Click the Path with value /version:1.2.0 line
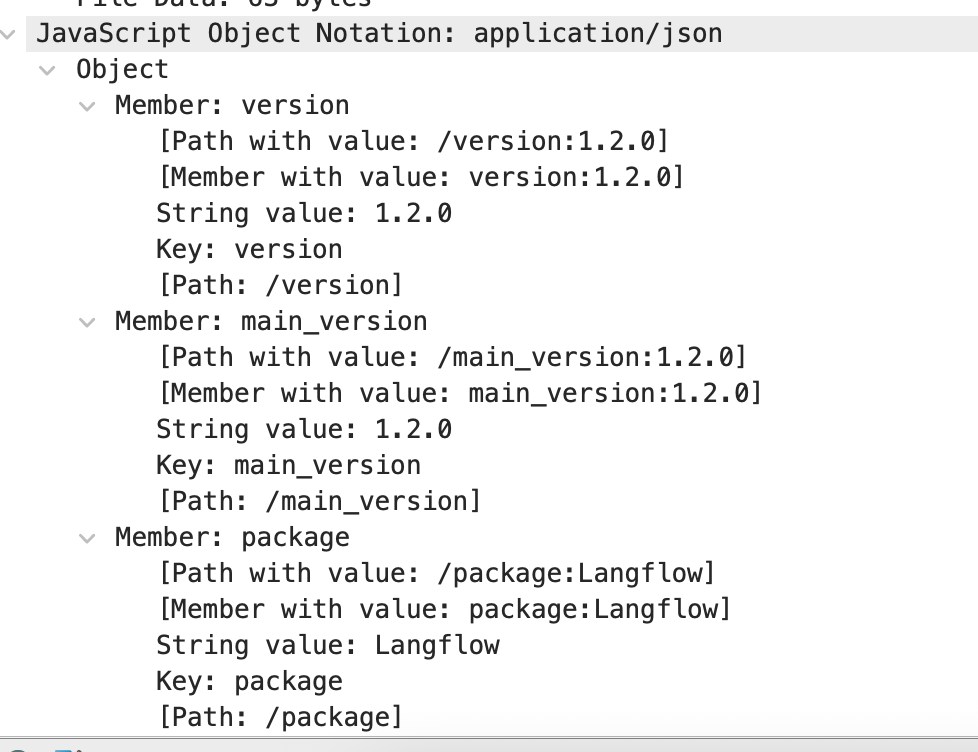The width and height of the screenshot is (978, 752). [x=412, y=141]
